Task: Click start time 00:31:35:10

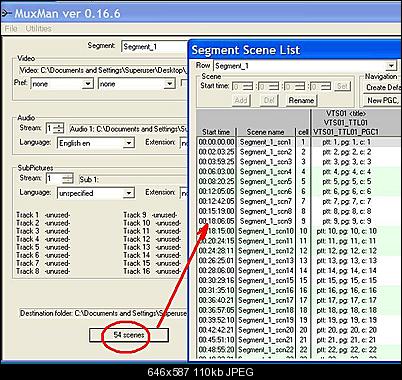Action: coord(216,290)
